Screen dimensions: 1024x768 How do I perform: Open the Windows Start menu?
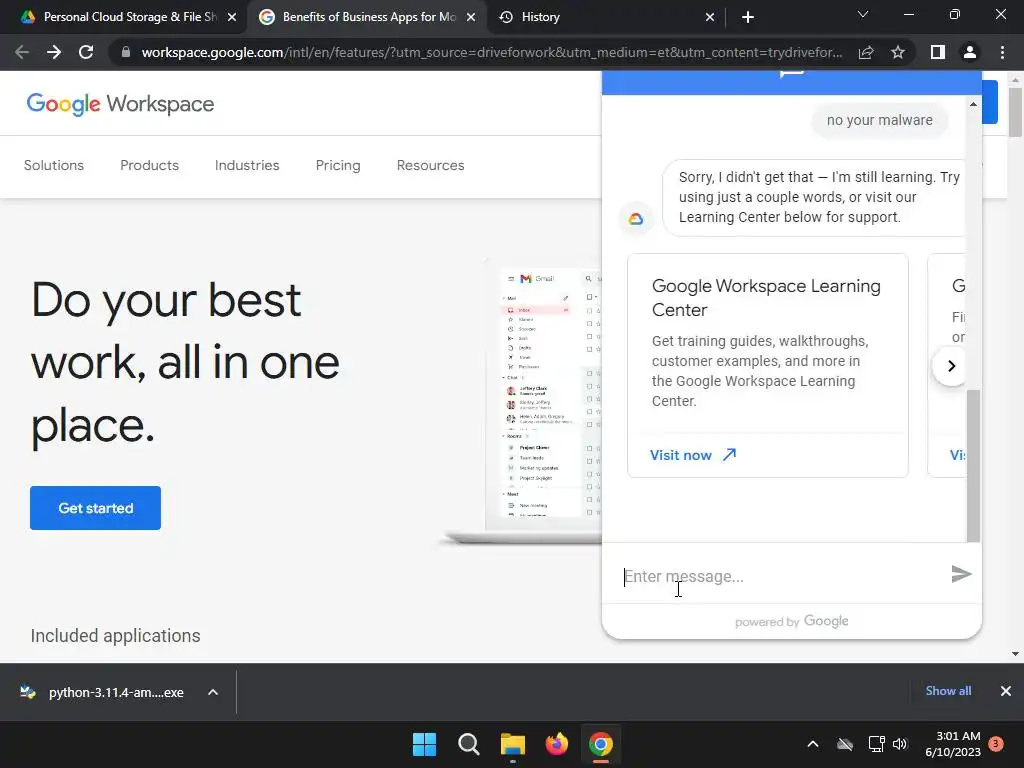pos(424,744)
